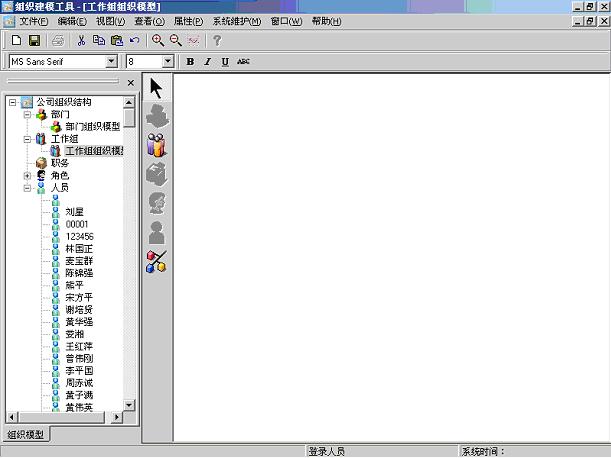Image resolution: width=611 pixels, height=458 pixels.
Task: Select 部门组织模型 in the tree
Action: coord(92,127)
